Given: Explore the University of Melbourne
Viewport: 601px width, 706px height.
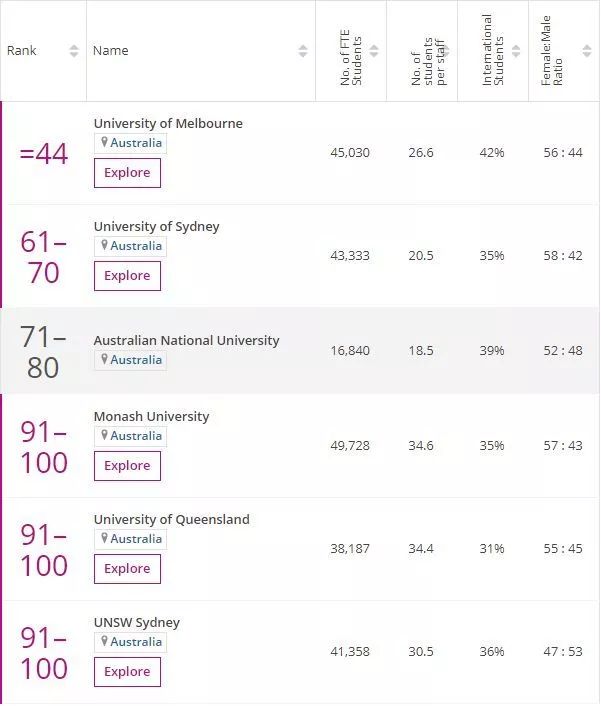Looking at the screenshot, I should point(127,173).
